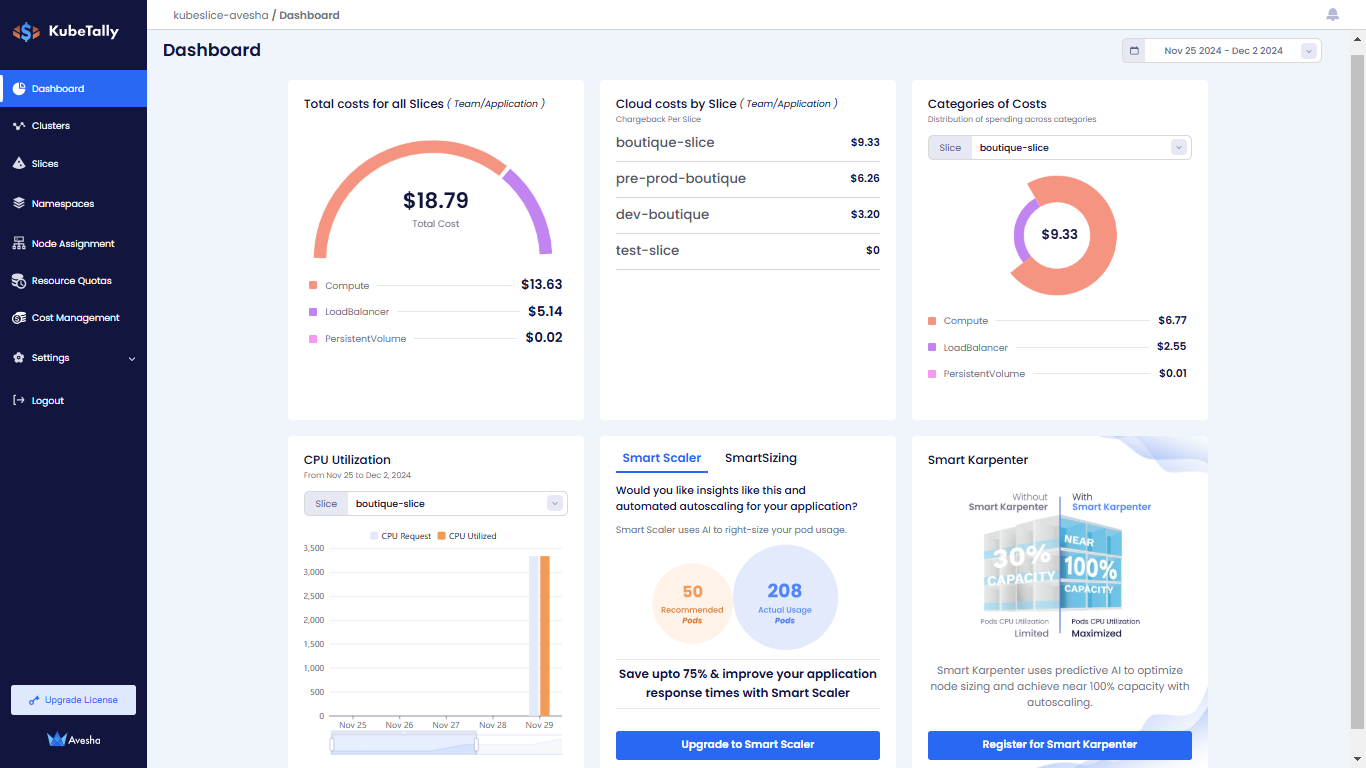Click the Settings gear icon in sidebar

point(19,358)
